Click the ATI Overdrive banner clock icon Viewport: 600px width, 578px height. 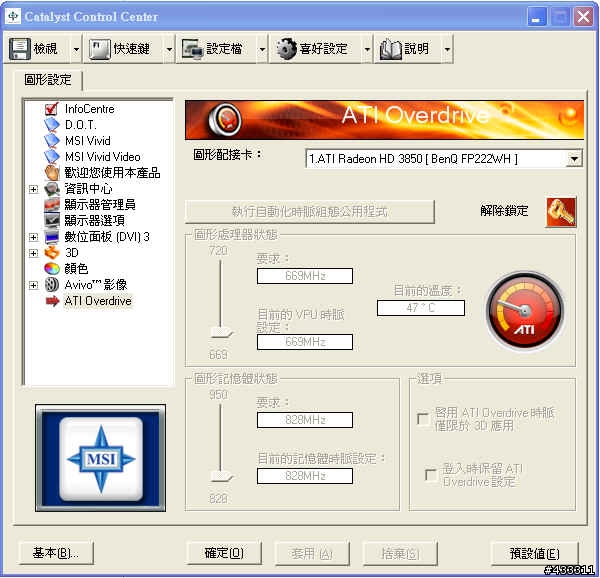225,120
